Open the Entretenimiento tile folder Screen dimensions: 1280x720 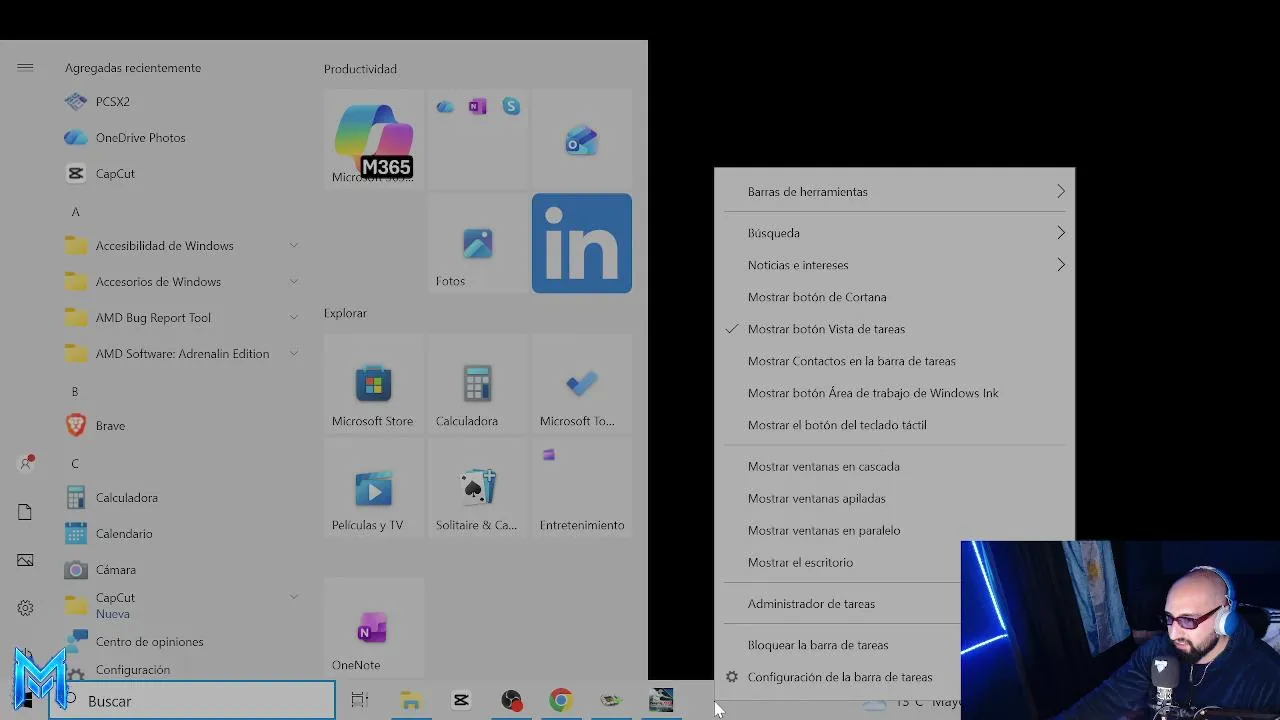(x=582, y=488)
